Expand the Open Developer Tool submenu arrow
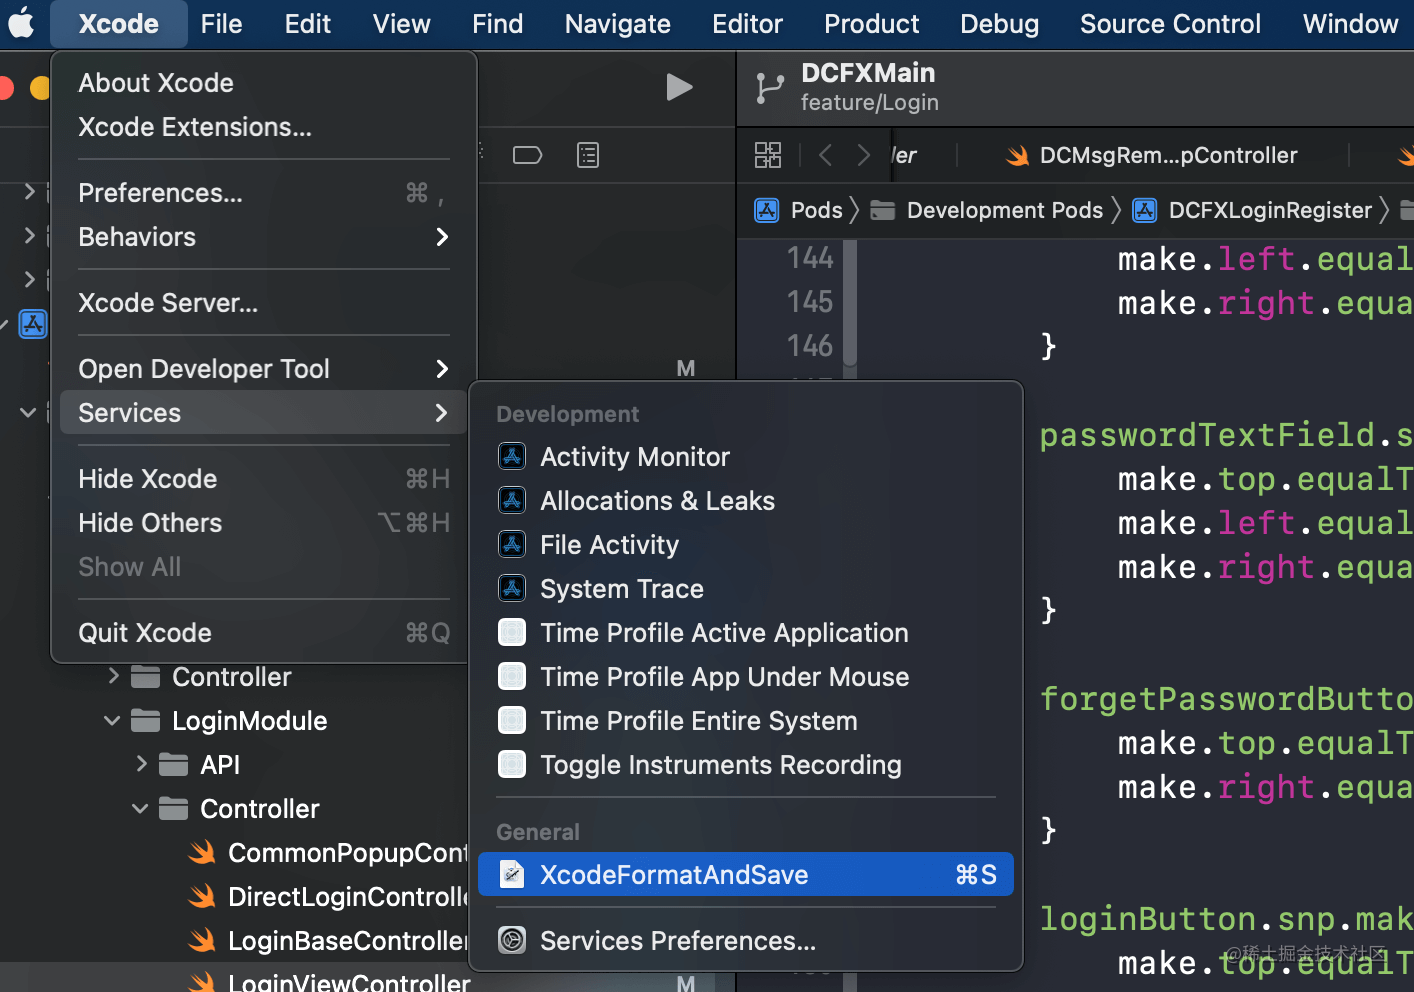Image resolution: width=1414 pixels, height=992 pixels. click(x=442, y=369)
